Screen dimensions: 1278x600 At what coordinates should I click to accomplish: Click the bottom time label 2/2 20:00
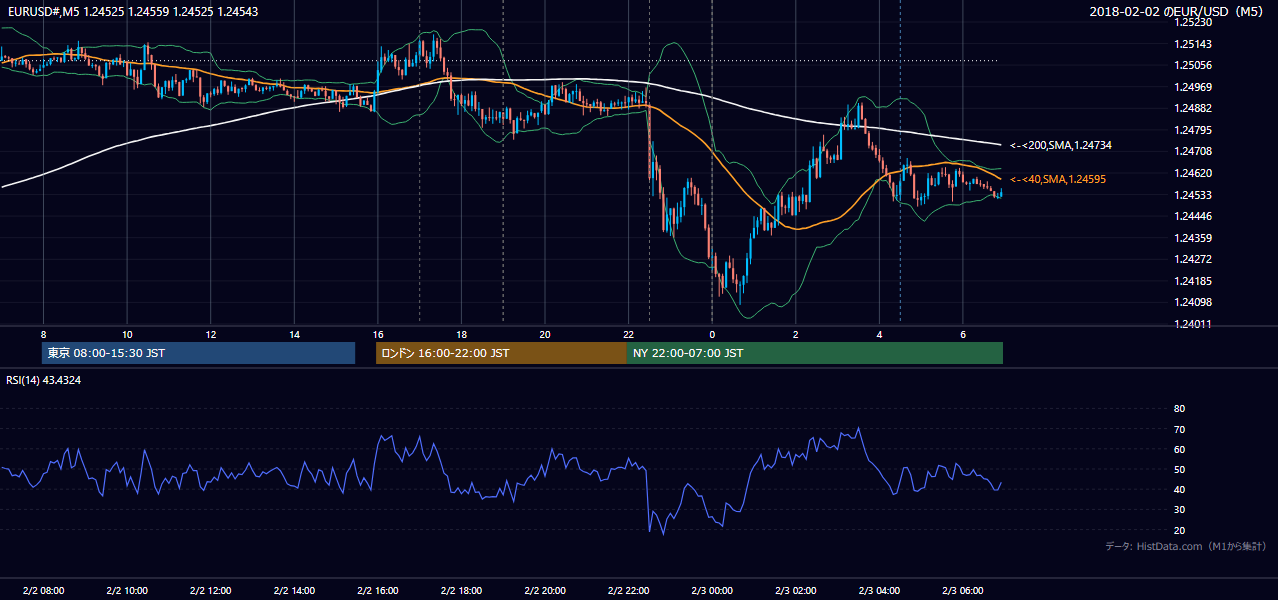tap(545, 591)
